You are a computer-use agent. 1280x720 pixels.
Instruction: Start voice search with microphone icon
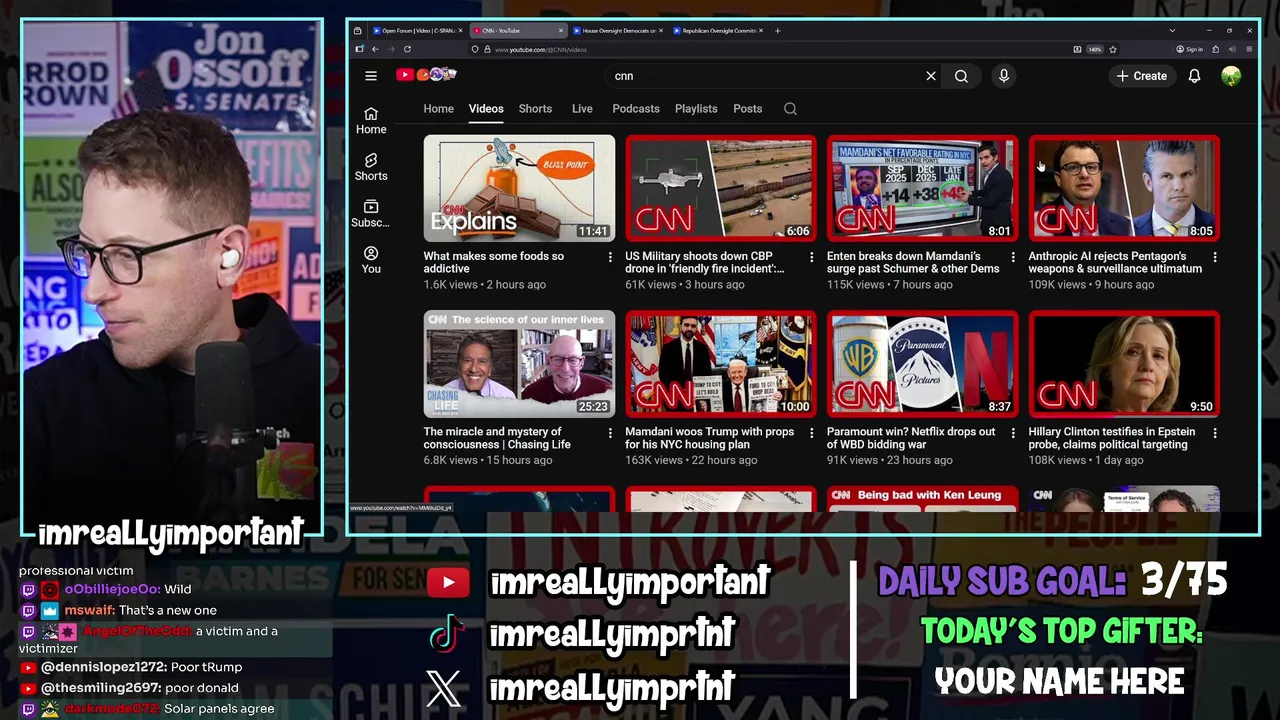click(x=1004, y=76)
